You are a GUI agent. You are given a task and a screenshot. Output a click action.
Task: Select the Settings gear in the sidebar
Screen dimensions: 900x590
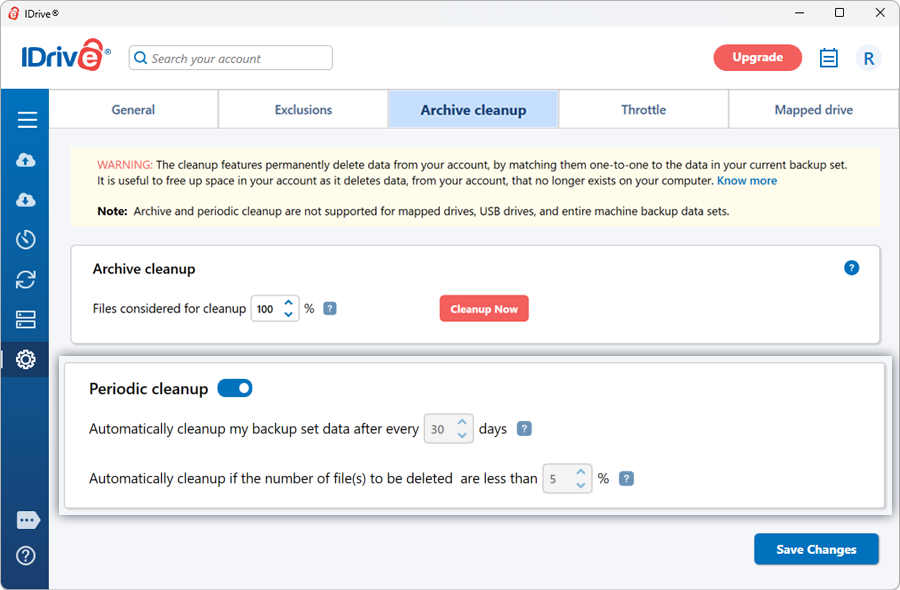pos(25,359)
